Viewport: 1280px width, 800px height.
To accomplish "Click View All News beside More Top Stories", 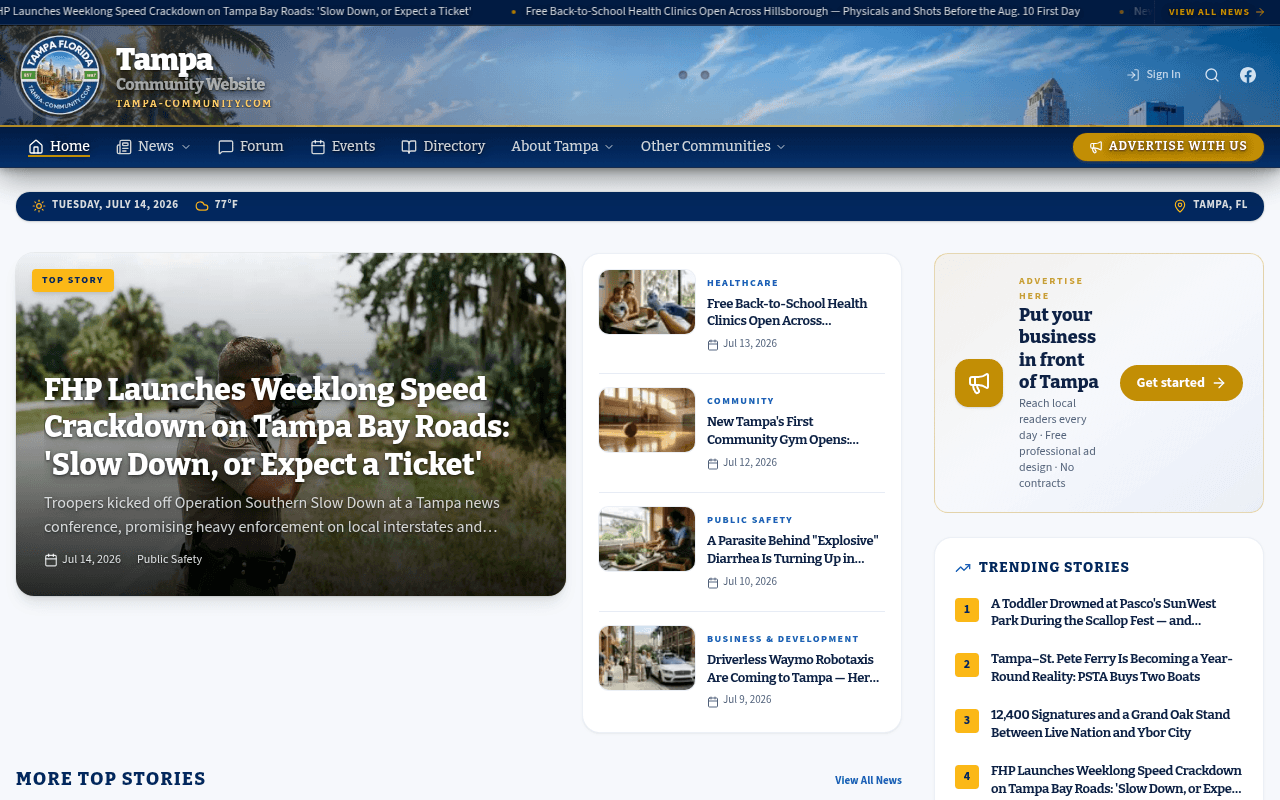I will point(868,780).
